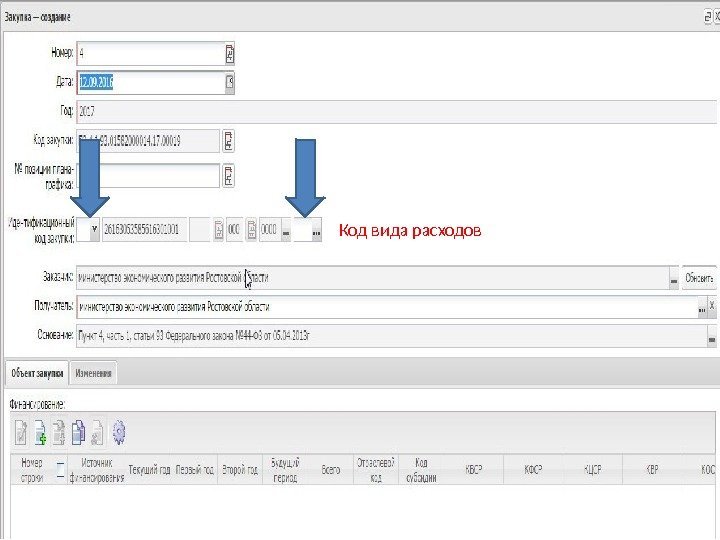The height and width of the screenshot is (540, 720).
Task: Click the copy documents icon in Финансирование toolbar
Action: click(x=78, y=433)
